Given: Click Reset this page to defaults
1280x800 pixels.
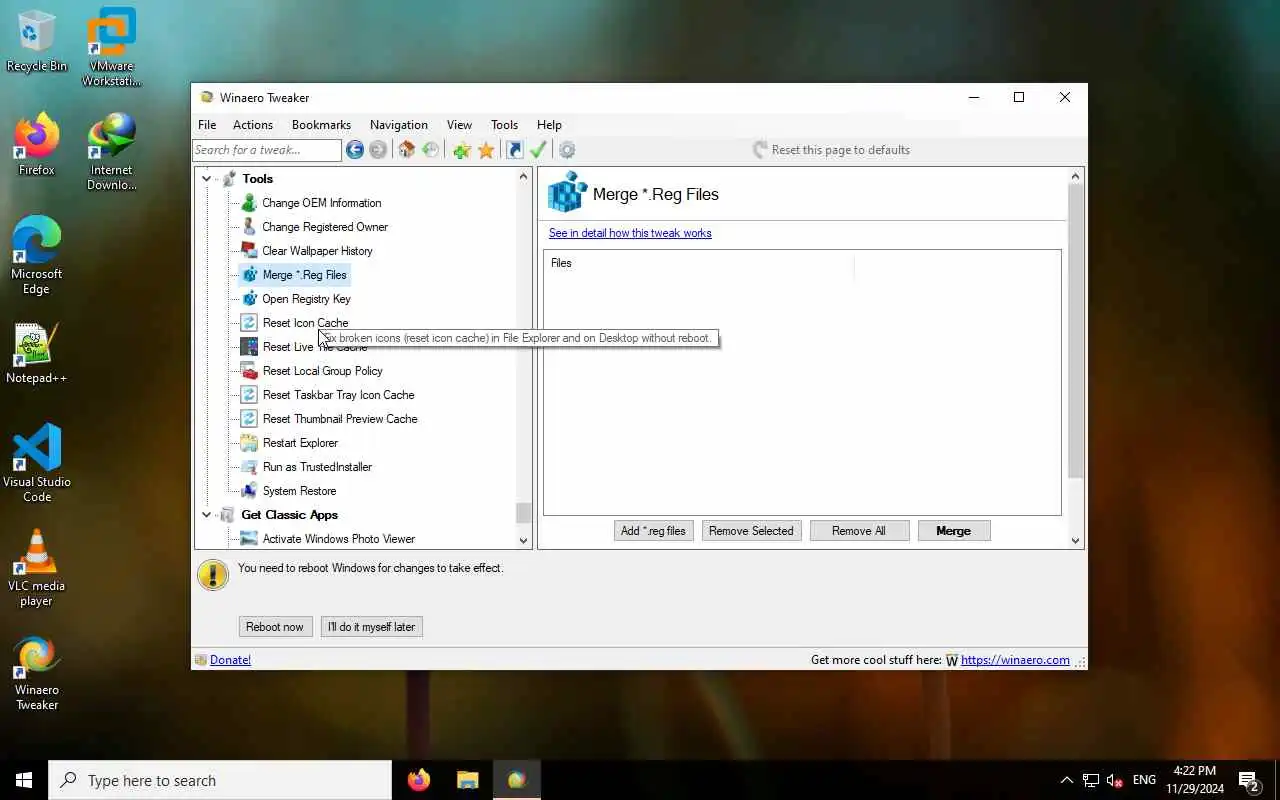Looking at the screenshot, I should (831, 150).
